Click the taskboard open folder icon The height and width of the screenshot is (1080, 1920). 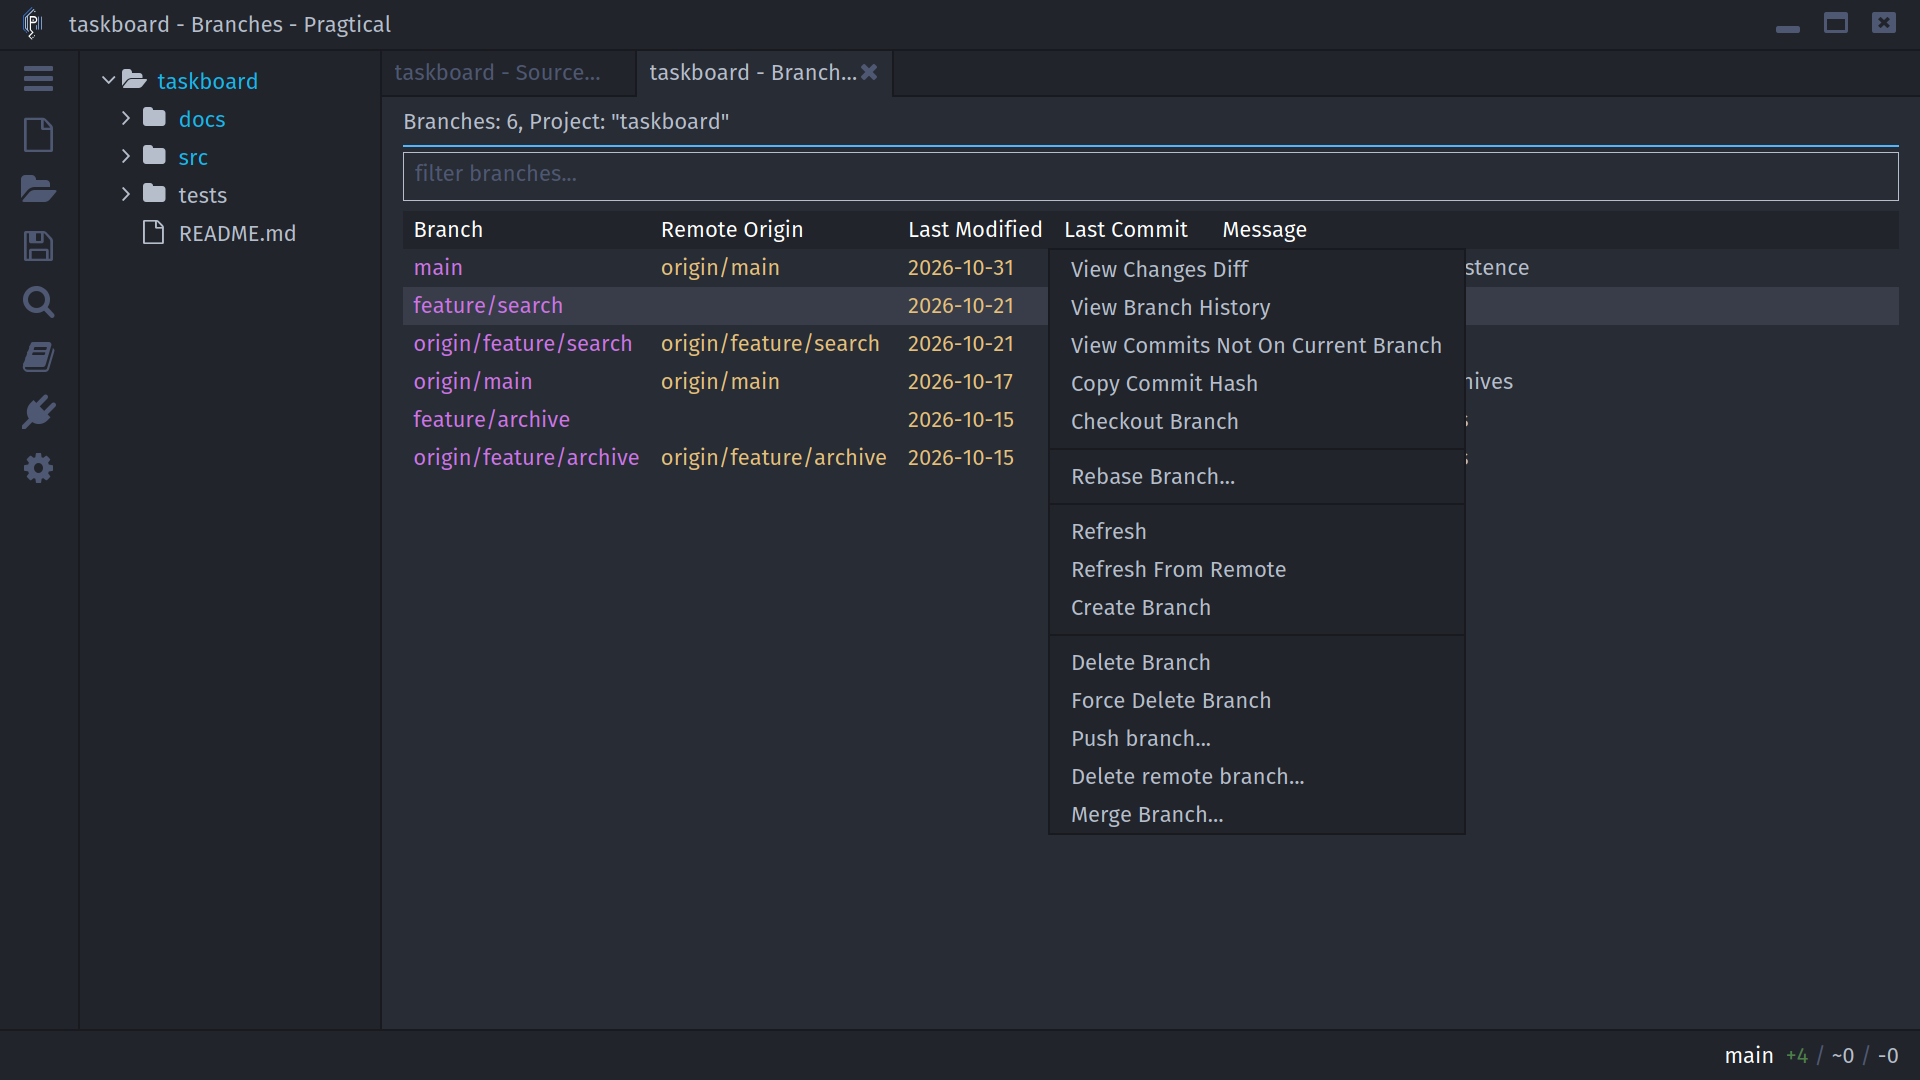coord(134,79)
